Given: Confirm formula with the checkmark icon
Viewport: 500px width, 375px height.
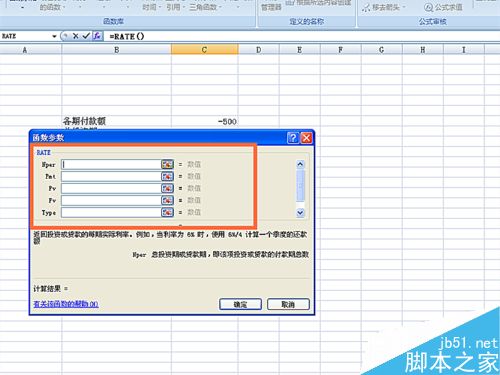Looking at the screenshot, I should 86,36.
